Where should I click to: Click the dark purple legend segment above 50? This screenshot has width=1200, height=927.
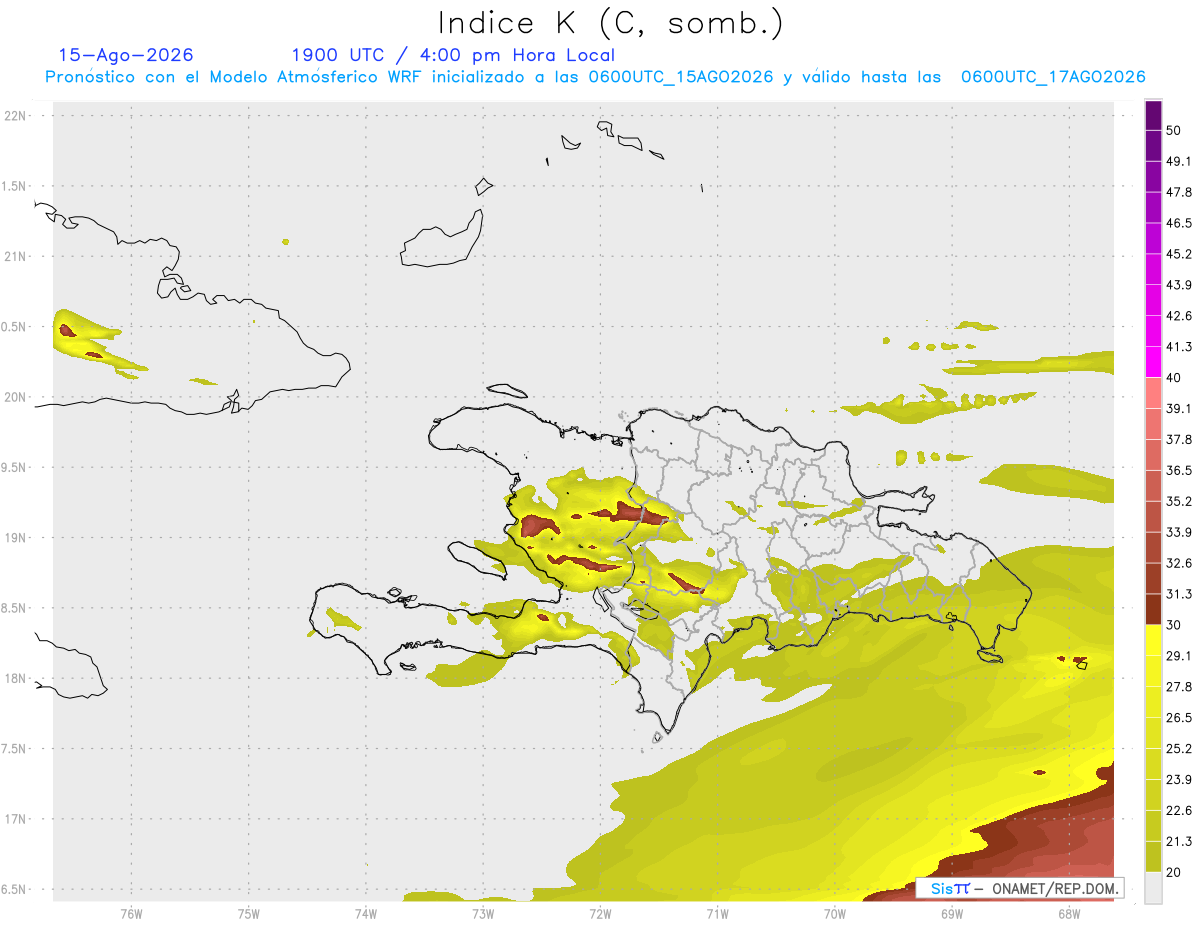tap(1153, 115)
